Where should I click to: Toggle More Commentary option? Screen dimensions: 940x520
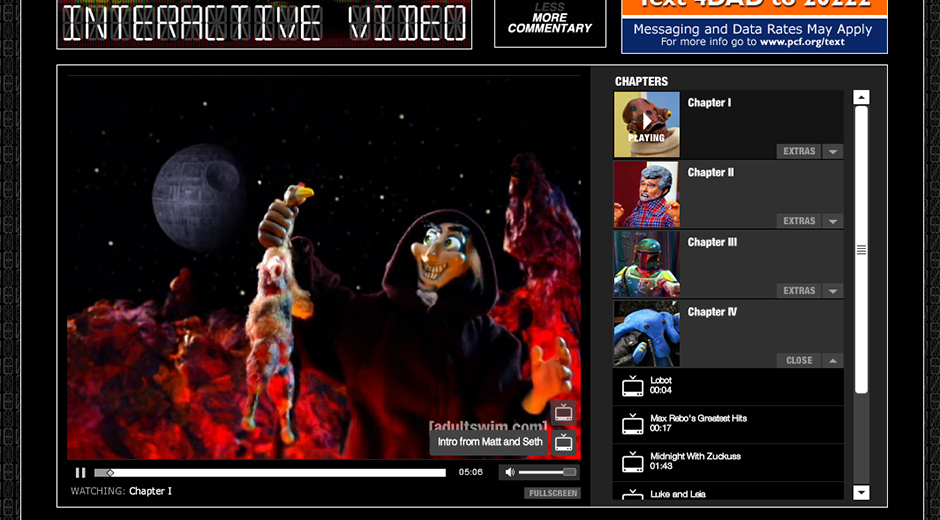(x=550, y=23)
